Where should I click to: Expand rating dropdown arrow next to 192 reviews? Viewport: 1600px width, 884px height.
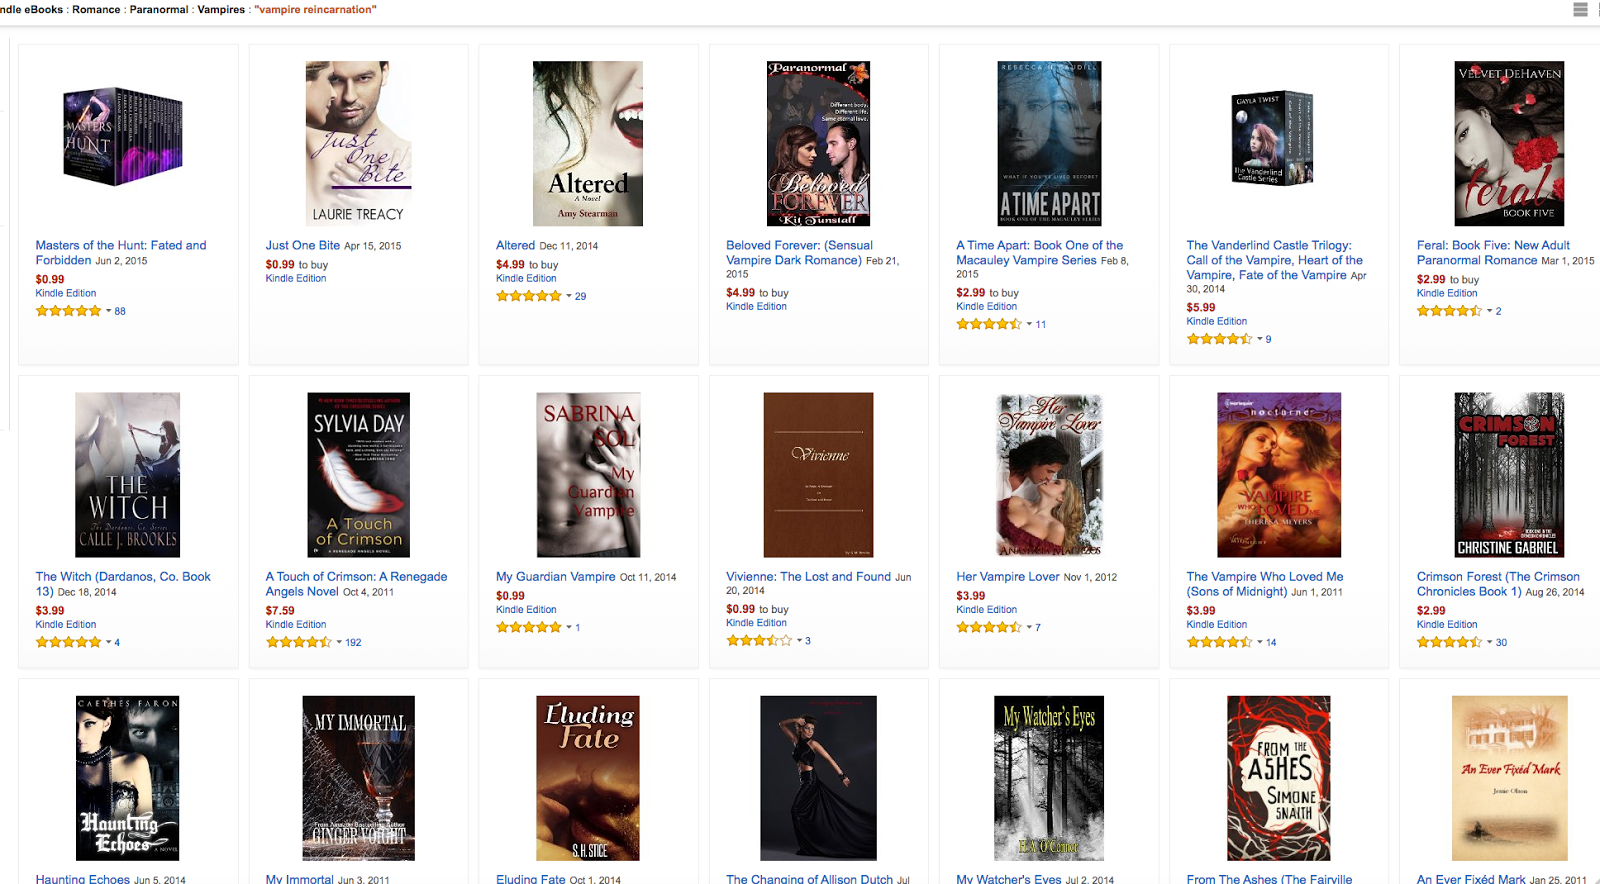pyautogui.click(x=338, y=642)
